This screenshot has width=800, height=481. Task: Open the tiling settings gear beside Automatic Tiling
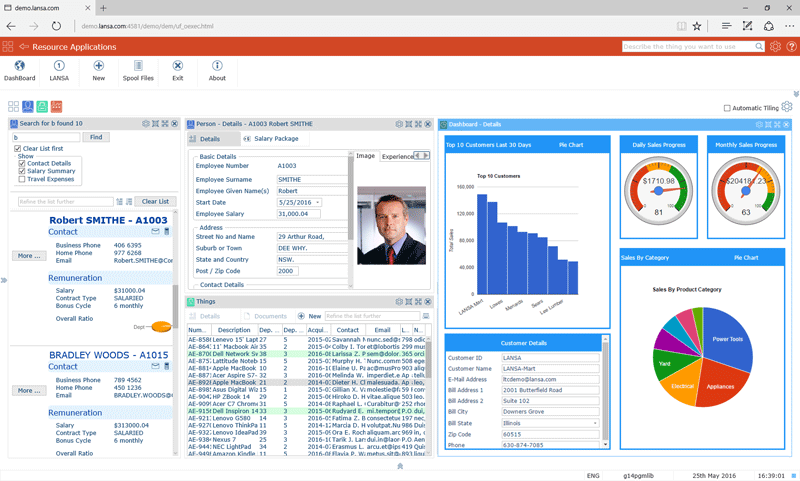(x=787, y=107)
